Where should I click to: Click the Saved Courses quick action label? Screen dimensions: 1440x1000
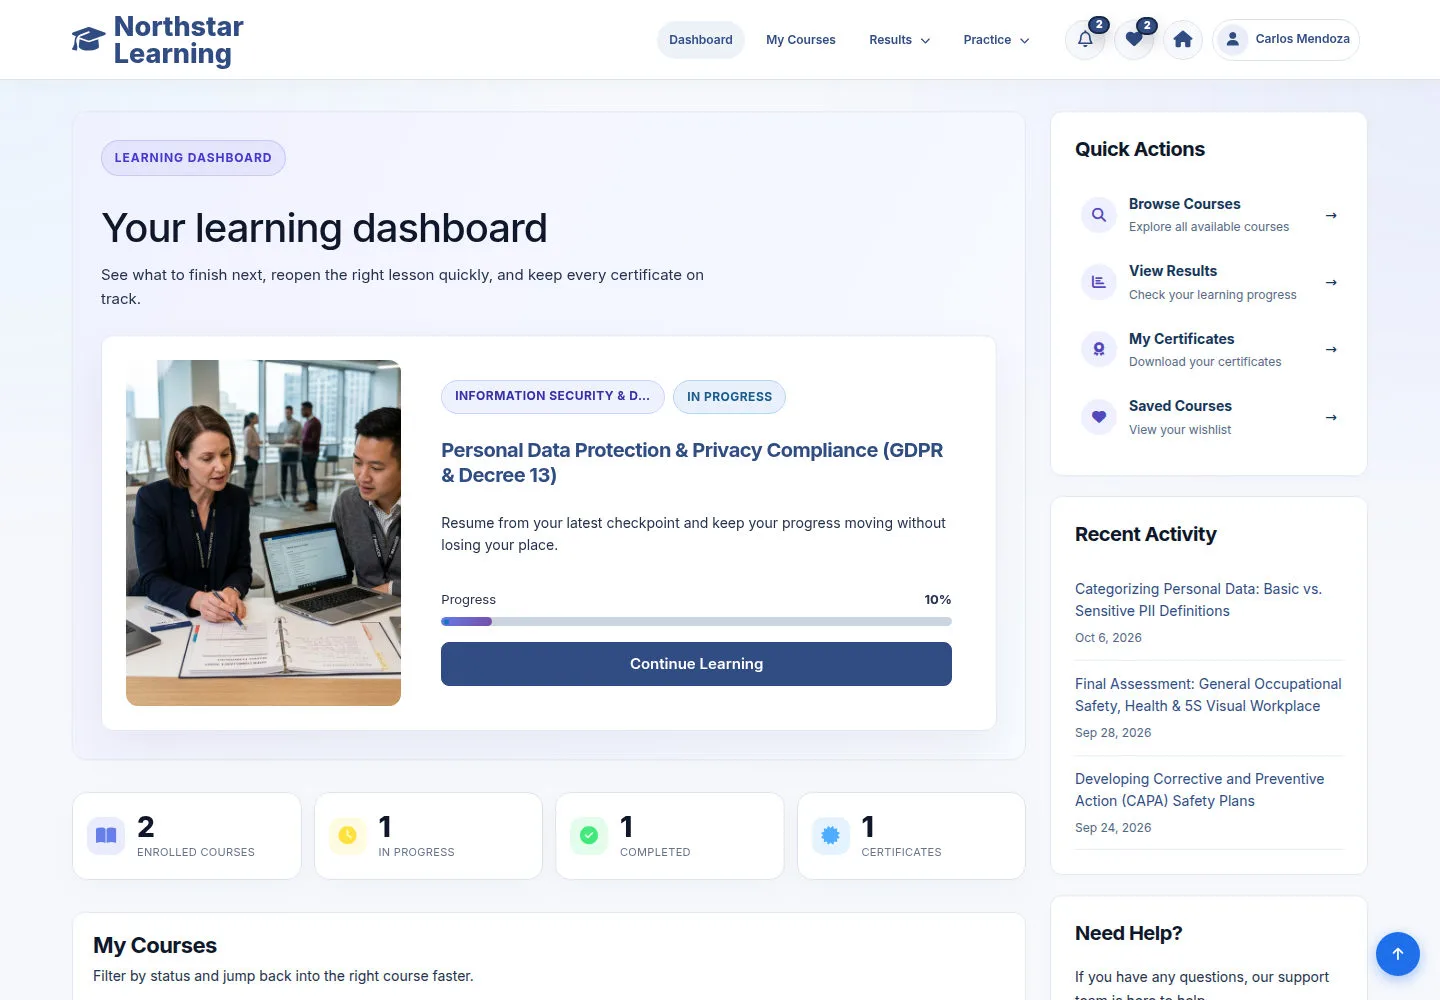(1180, 406)
